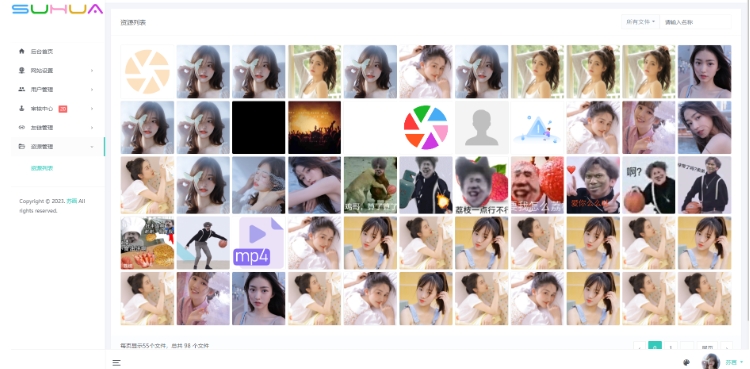Go to the next pagination page button

point(726,348)
